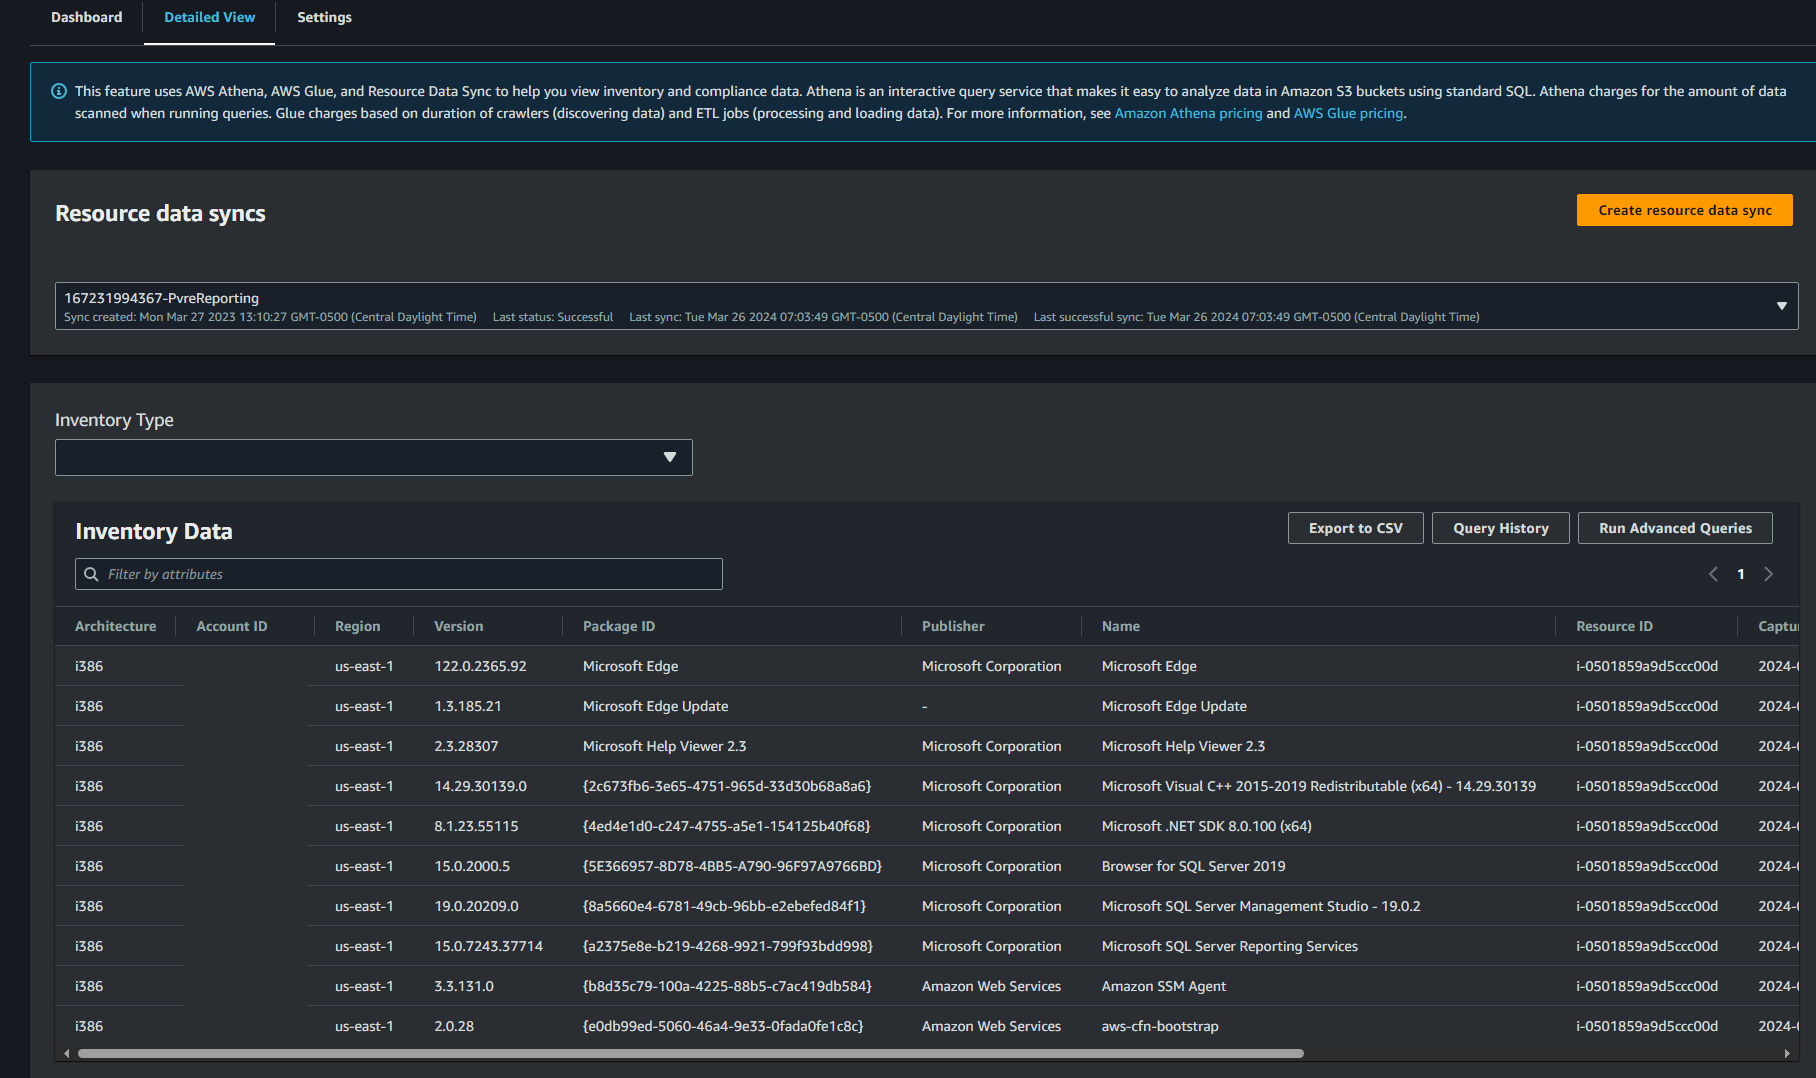Click Microsoft Help Viewer 2.3 name cell

point(1183,746)
